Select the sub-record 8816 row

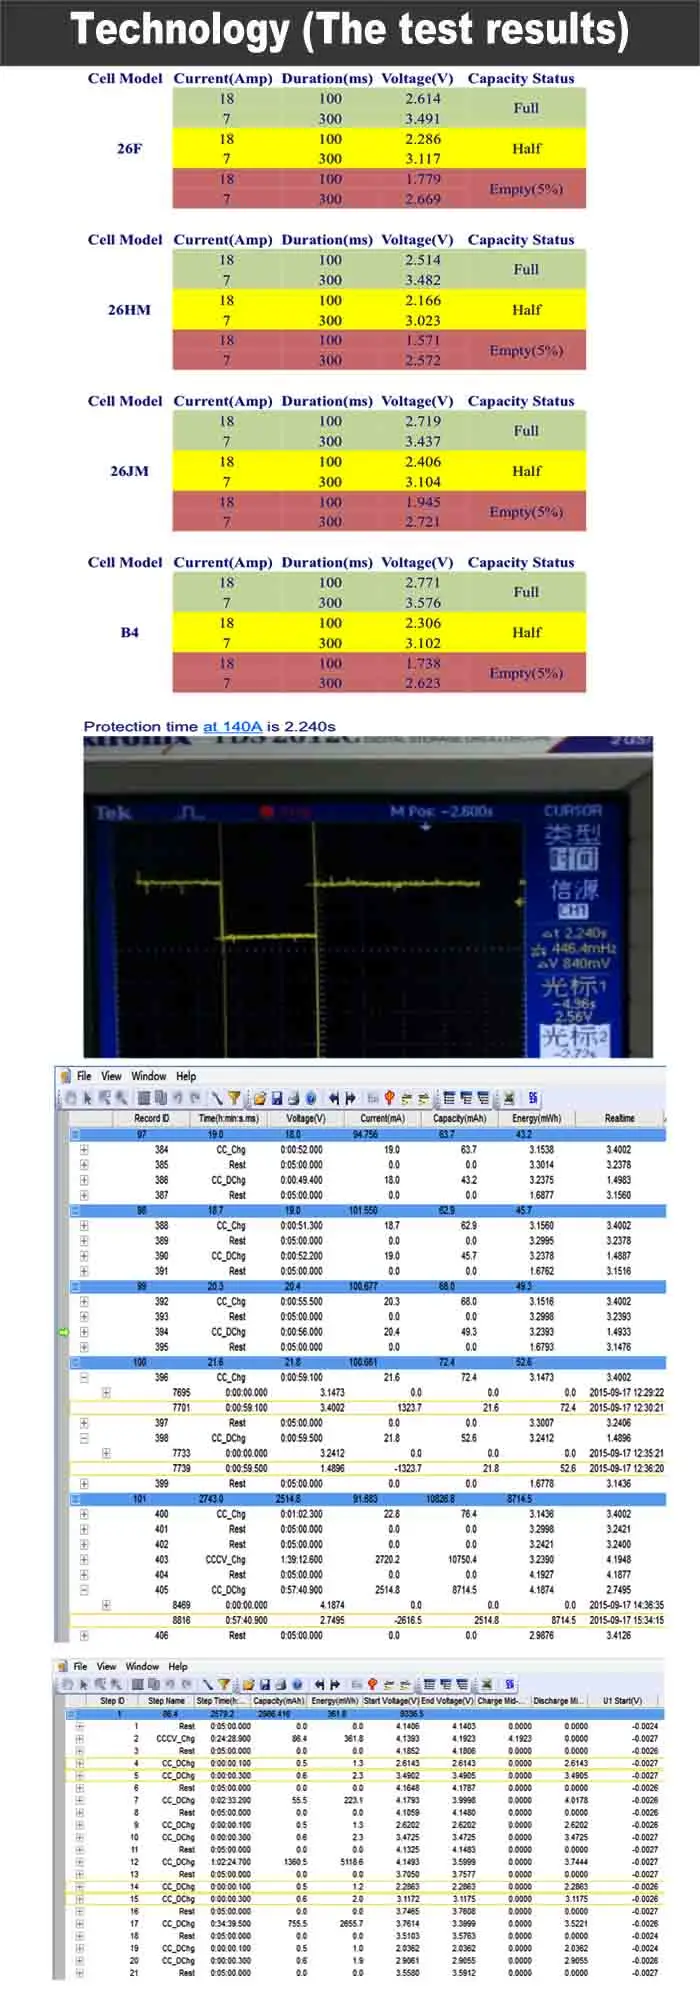click(367, 1620)
